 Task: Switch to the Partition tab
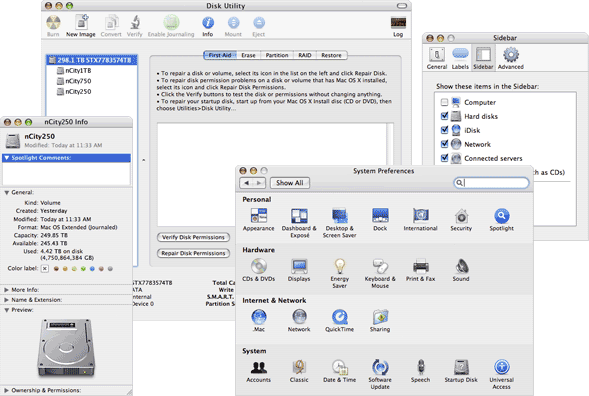click(x=277, y=55)
